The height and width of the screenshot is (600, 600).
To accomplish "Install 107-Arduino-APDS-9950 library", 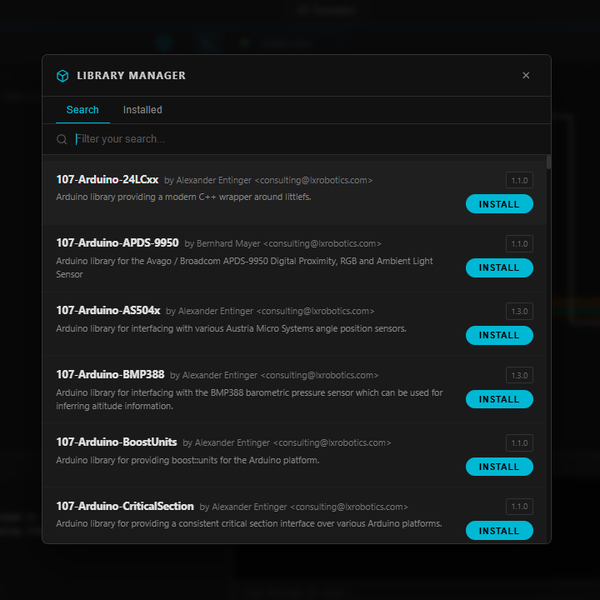I will (499, 268).
